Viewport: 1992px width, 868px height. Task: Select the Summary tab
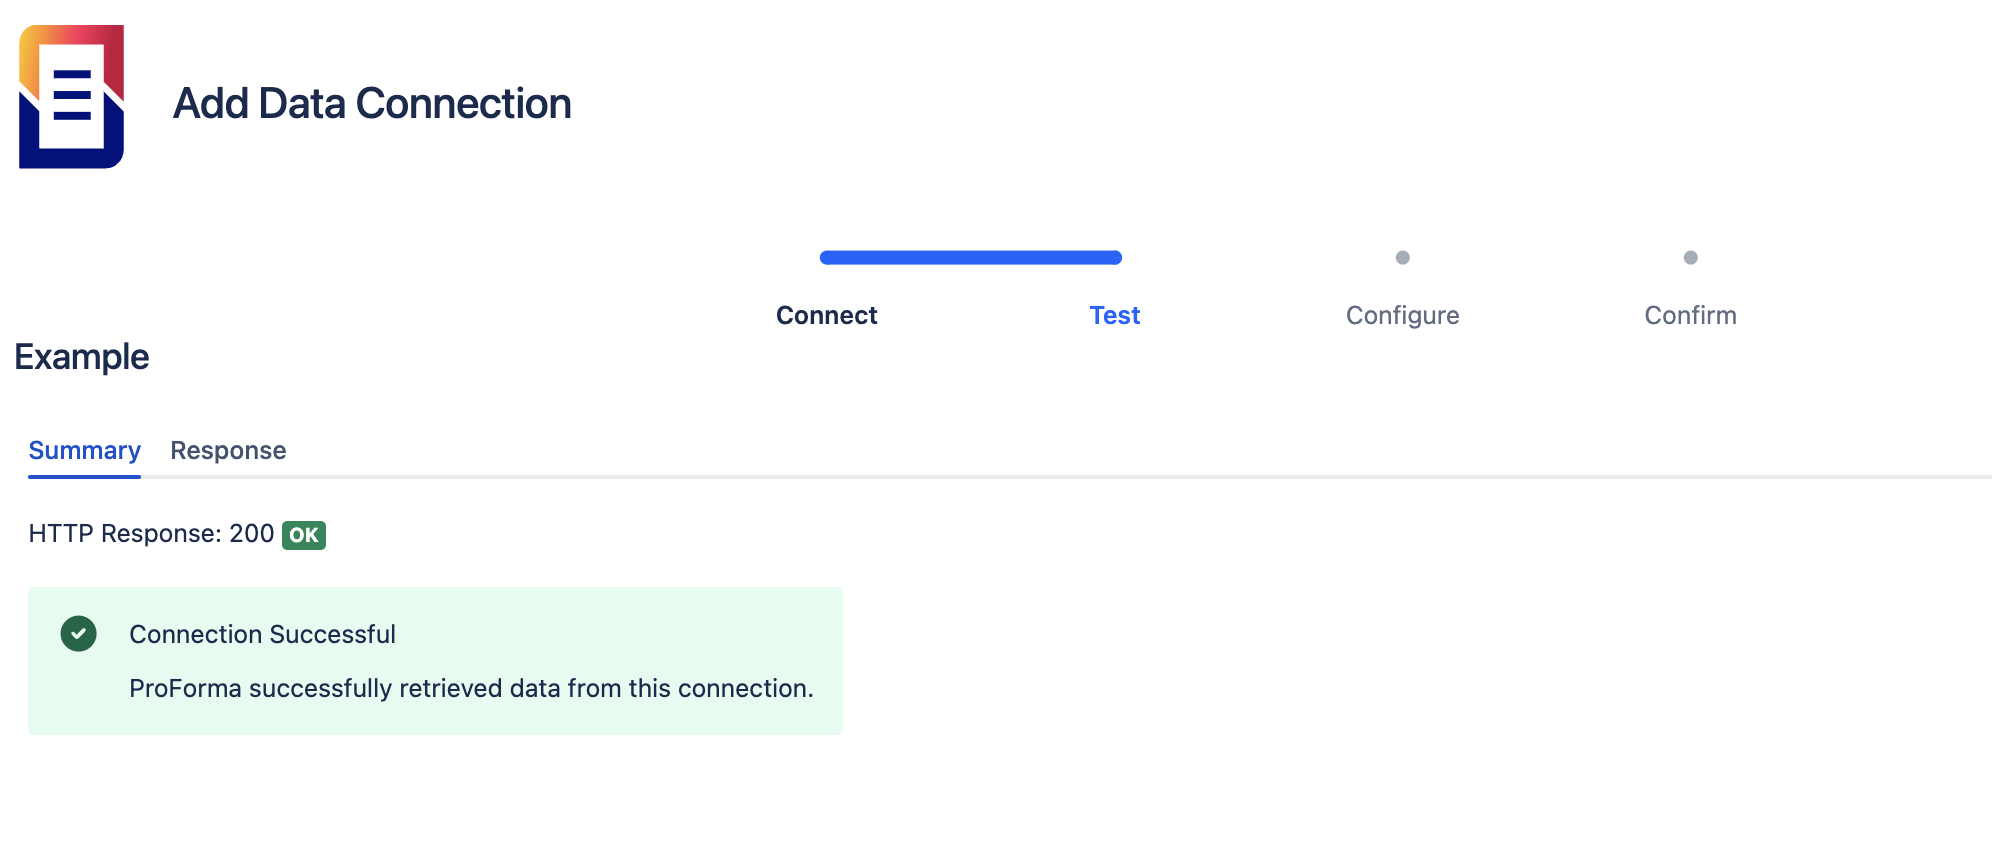[84, 450]
